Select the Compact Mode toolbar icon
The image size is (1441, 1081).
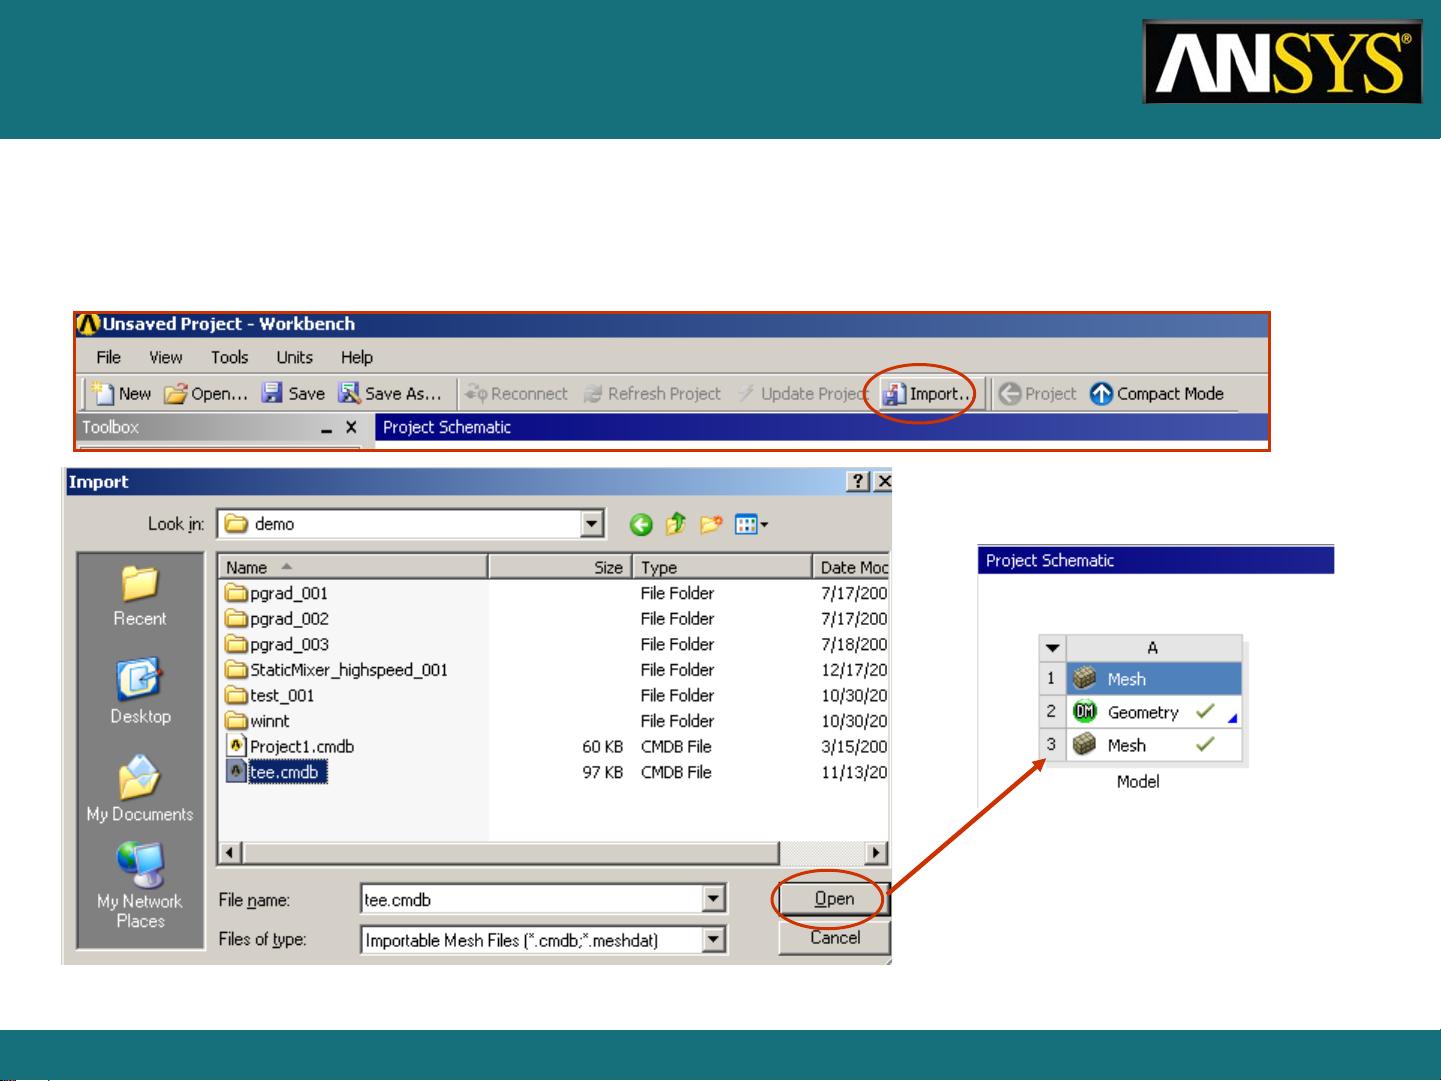[x=1101, y=393]
